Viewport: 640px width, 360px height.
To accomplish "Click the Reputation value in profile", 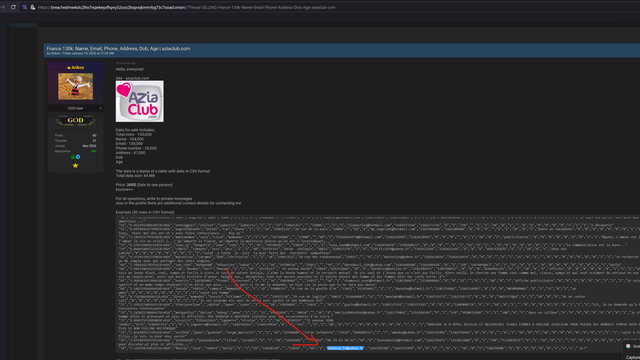I will tap(93, 151).
